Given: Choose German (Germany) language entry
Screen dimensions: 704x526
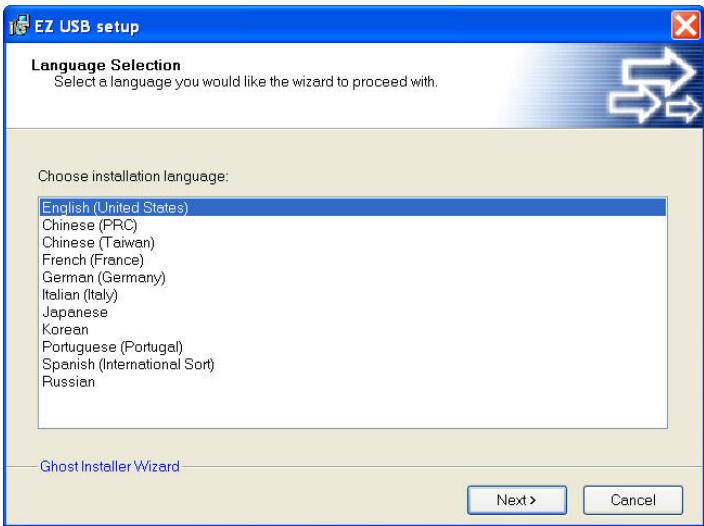Looking at the screenshot, I should click(x=353, y=277).
